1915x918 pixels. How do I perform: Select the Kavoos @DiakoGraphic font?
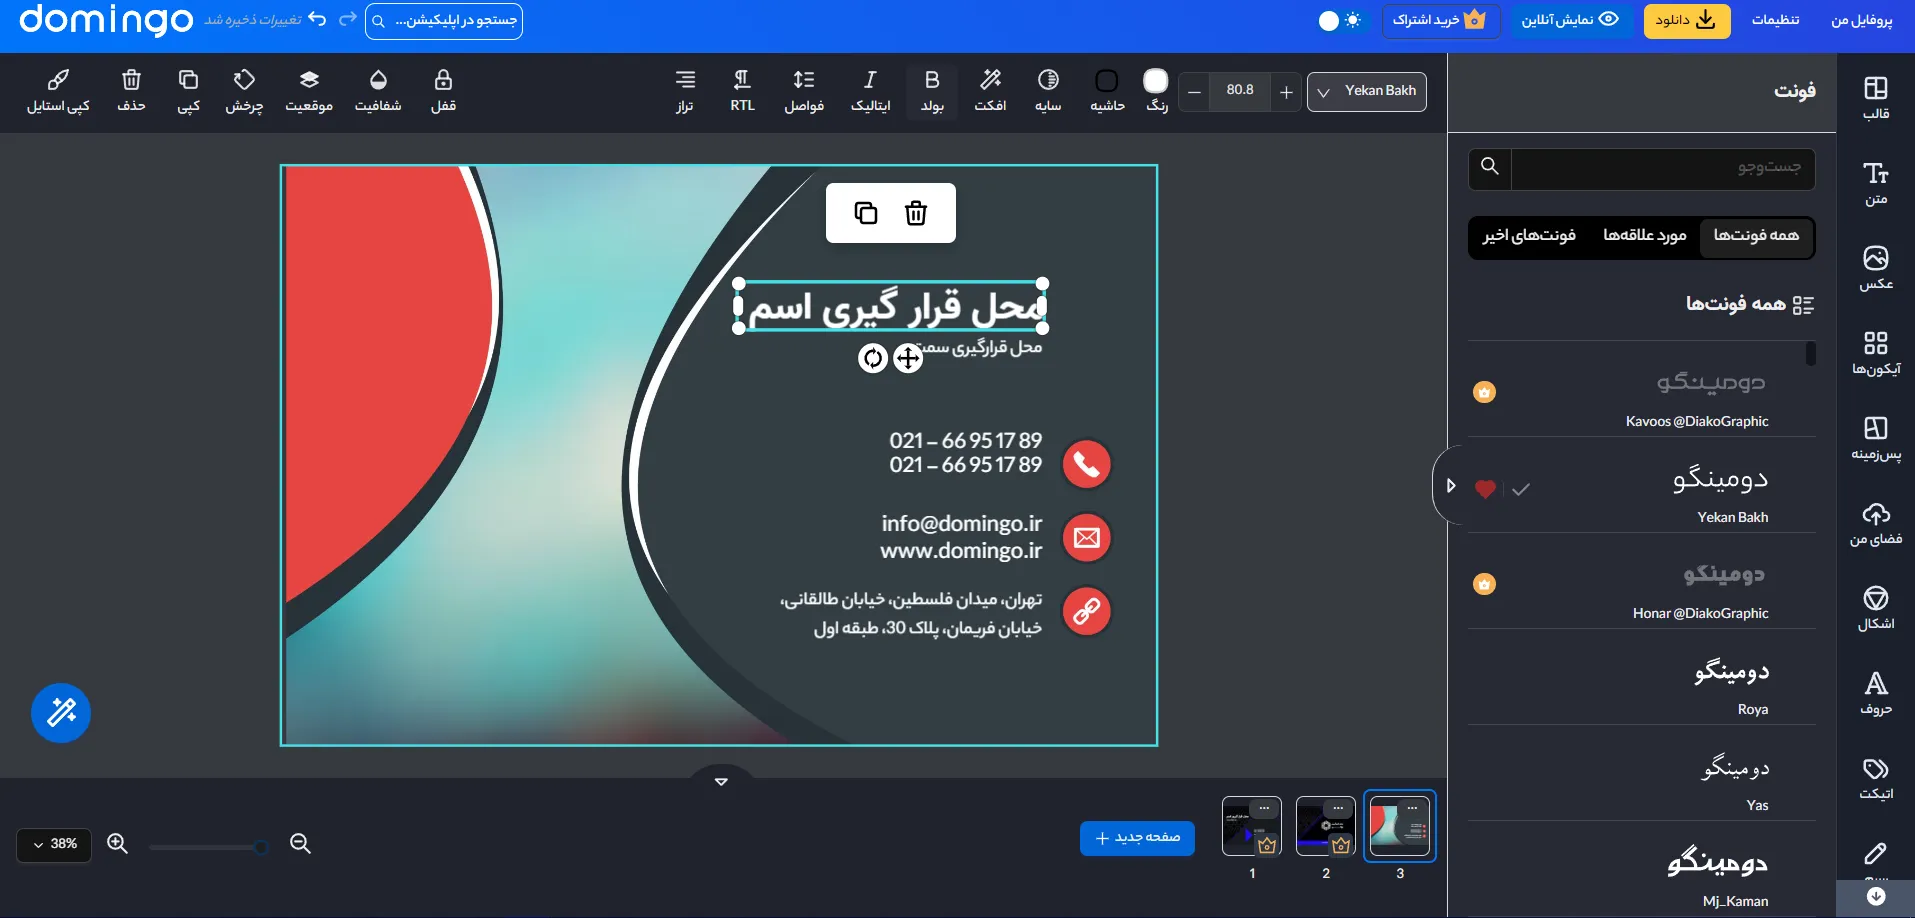coord(1642,393)
